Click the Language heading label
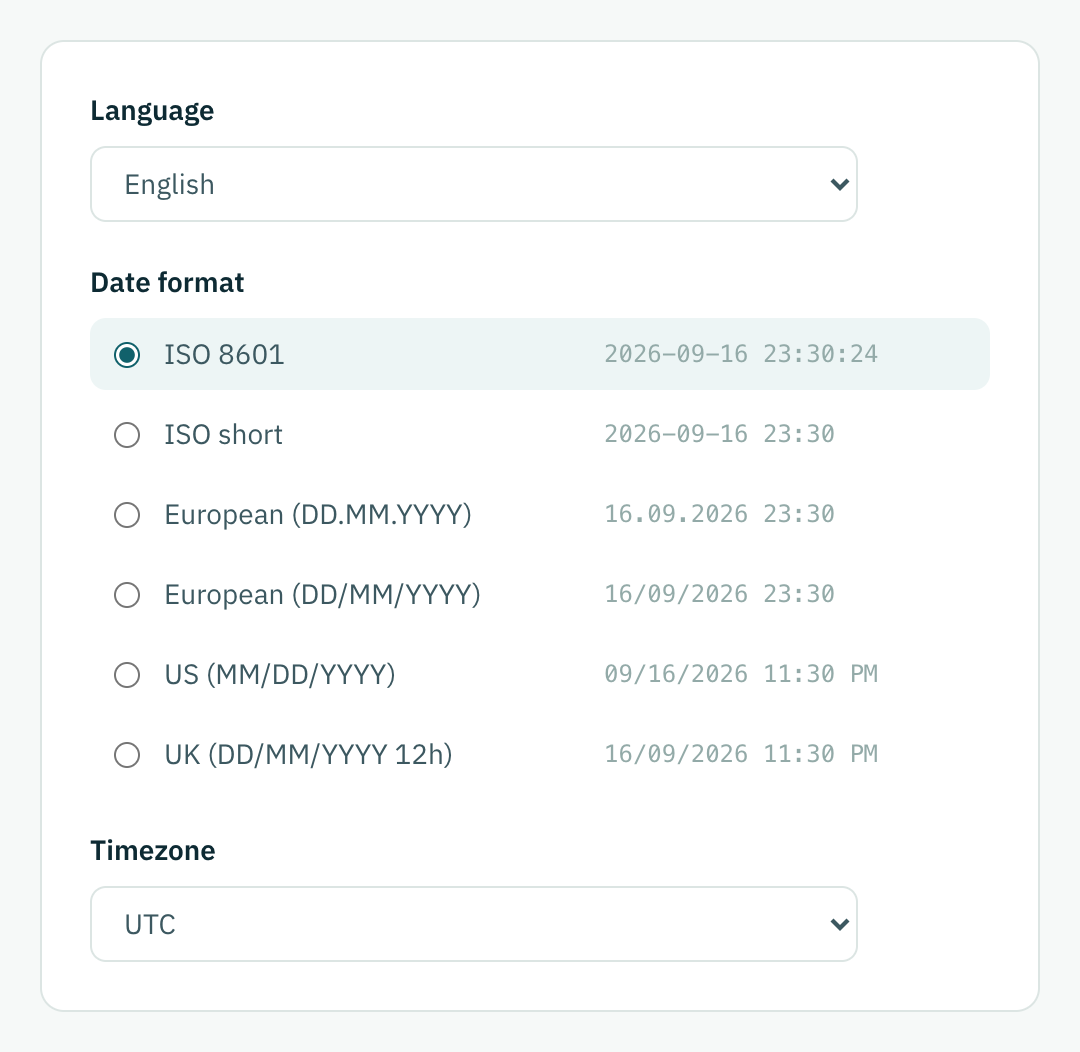 click(x=152, y=111)
